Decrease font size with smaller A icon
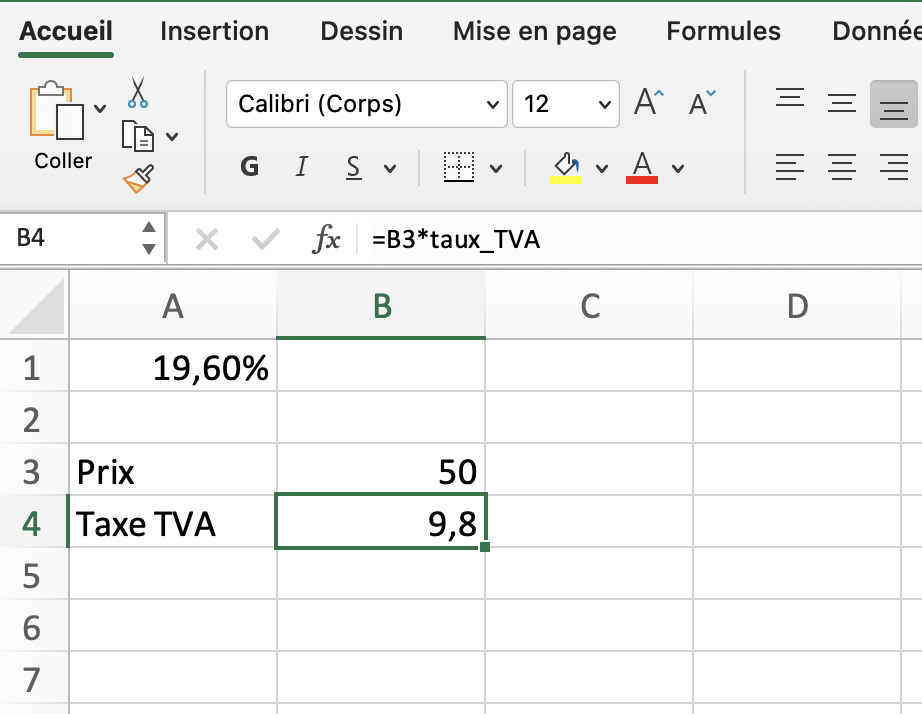This screenshot has height=714, width=922. pos(702,103)
